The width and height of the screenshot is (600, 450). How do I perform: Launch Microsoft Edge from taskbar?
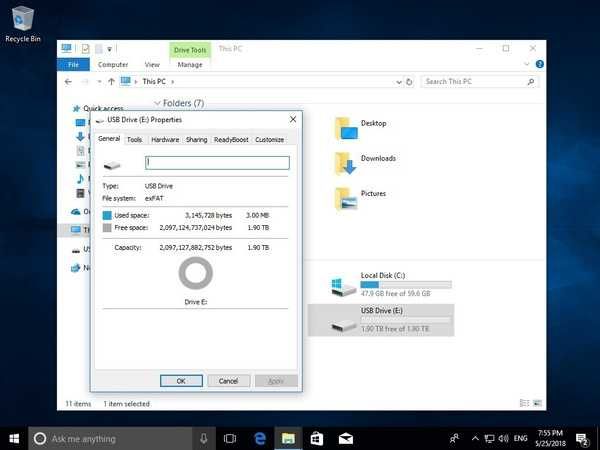(260, 439)
